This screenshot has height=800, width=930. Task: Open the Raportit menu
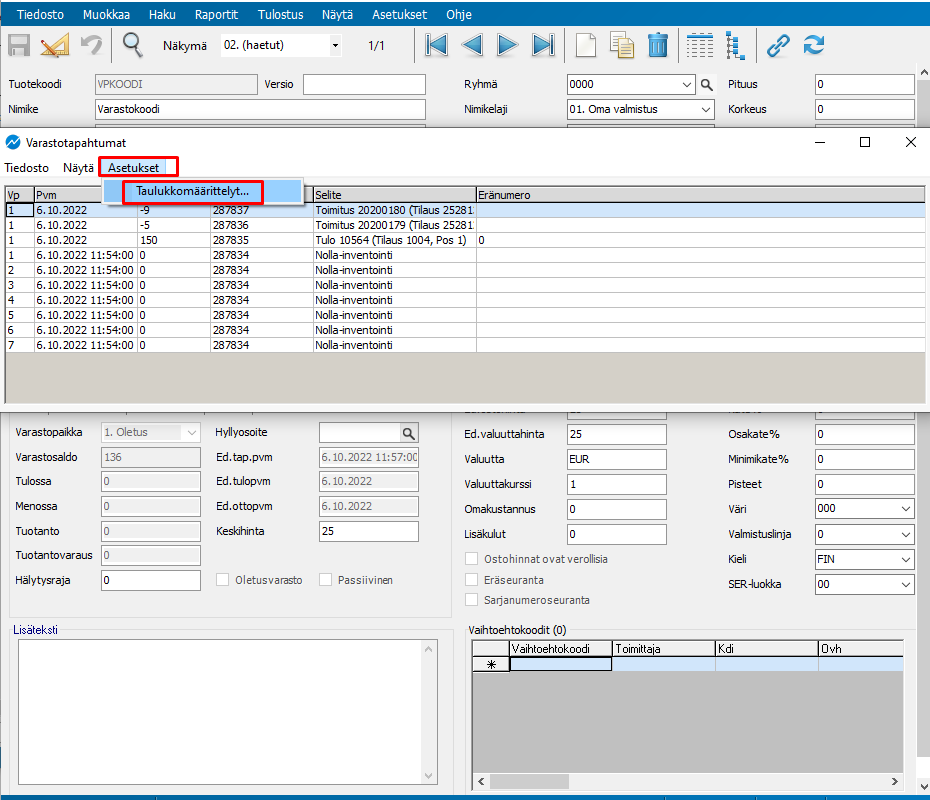[x=216, y=15]
